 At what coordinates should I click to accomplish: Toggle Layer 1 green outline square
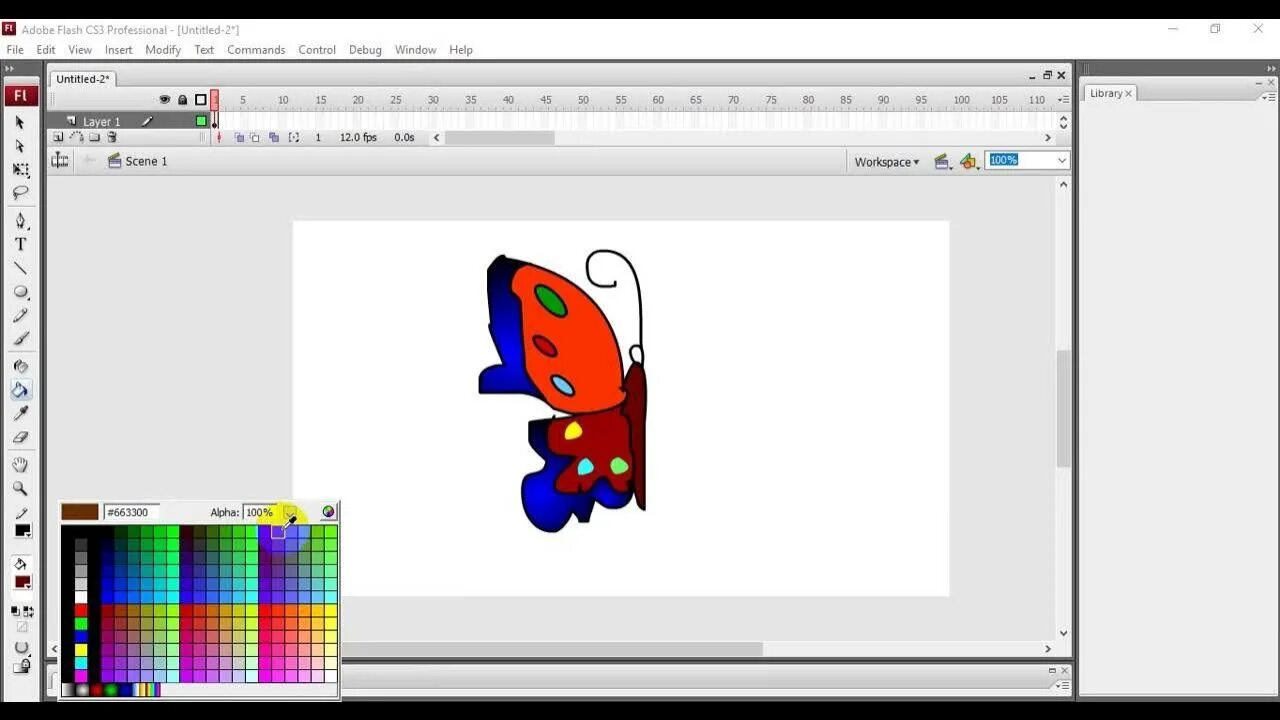pos(201,121)
